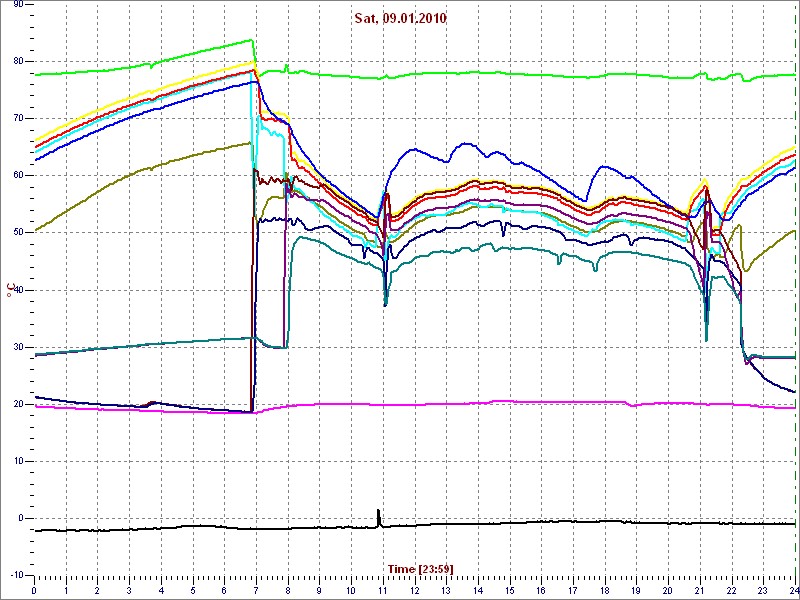The height and width of the screenshot is (600, 800).
Task: Click hour label 17 on the time axis
Action: 573,591
